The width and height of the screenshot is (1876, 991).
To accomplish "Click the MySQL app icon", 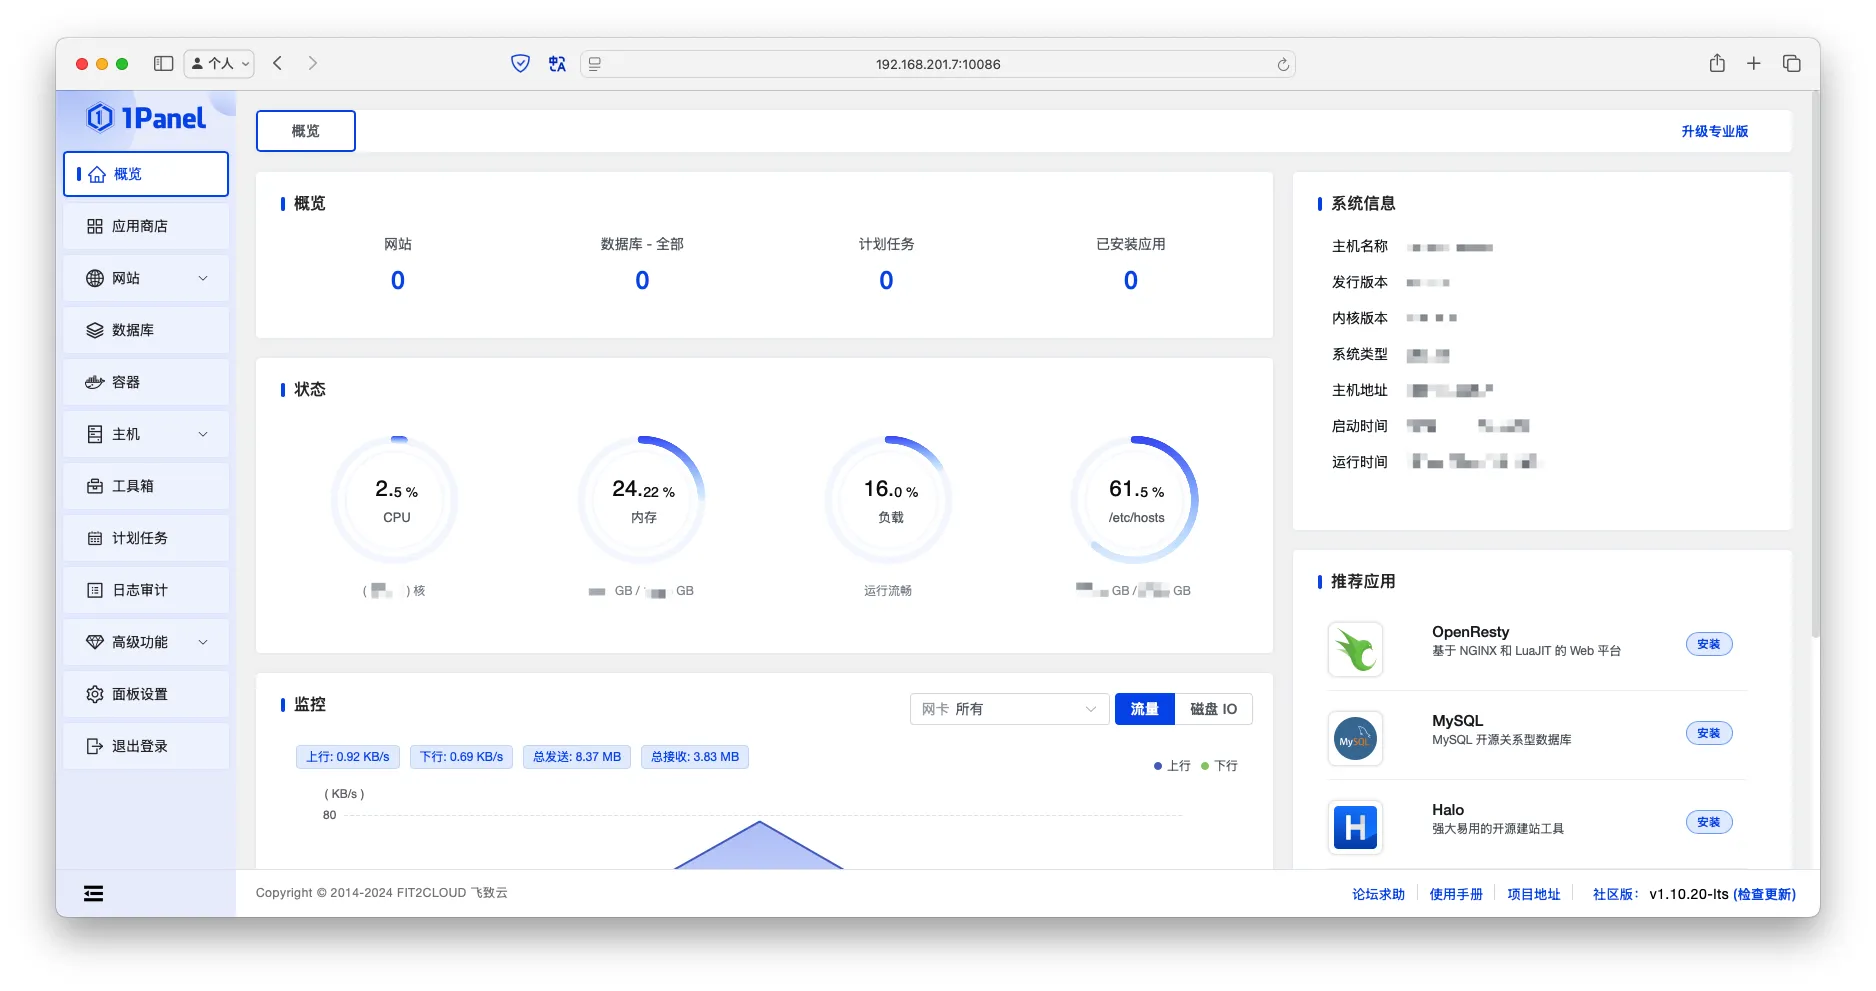I will coord(1355,739).
